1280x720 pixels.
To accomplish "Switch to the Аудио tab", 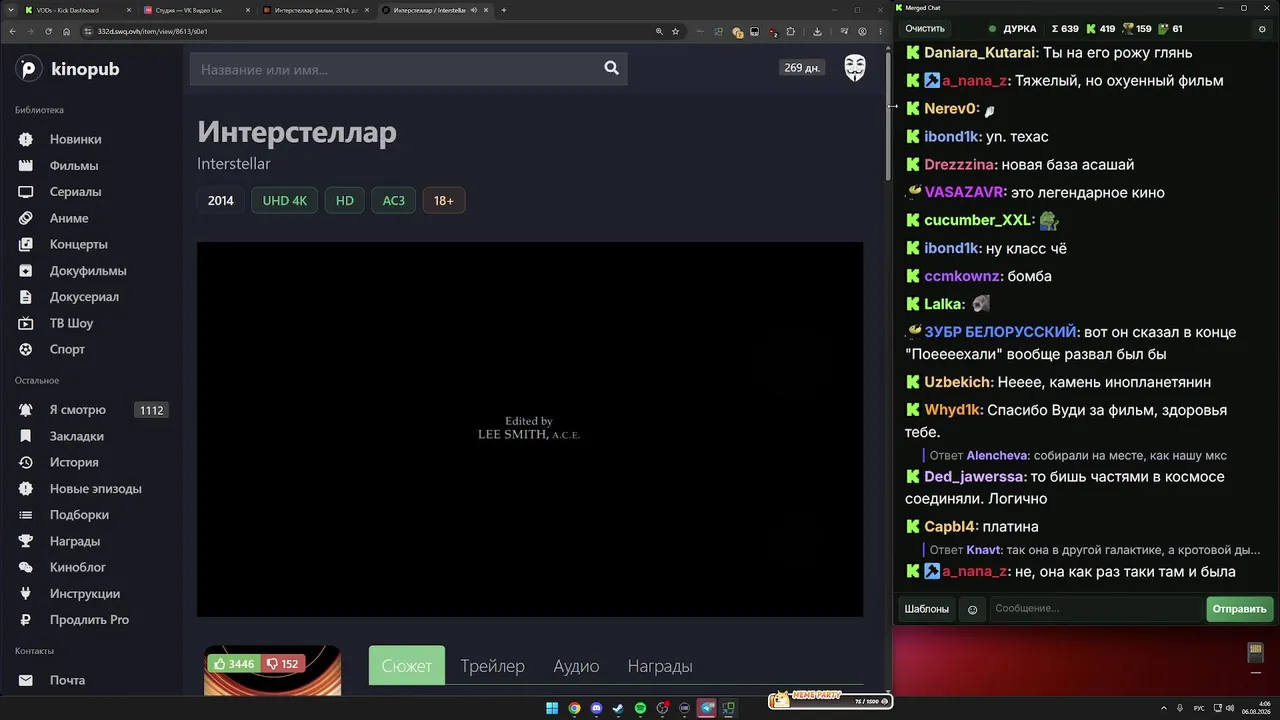I will [576, 666].
